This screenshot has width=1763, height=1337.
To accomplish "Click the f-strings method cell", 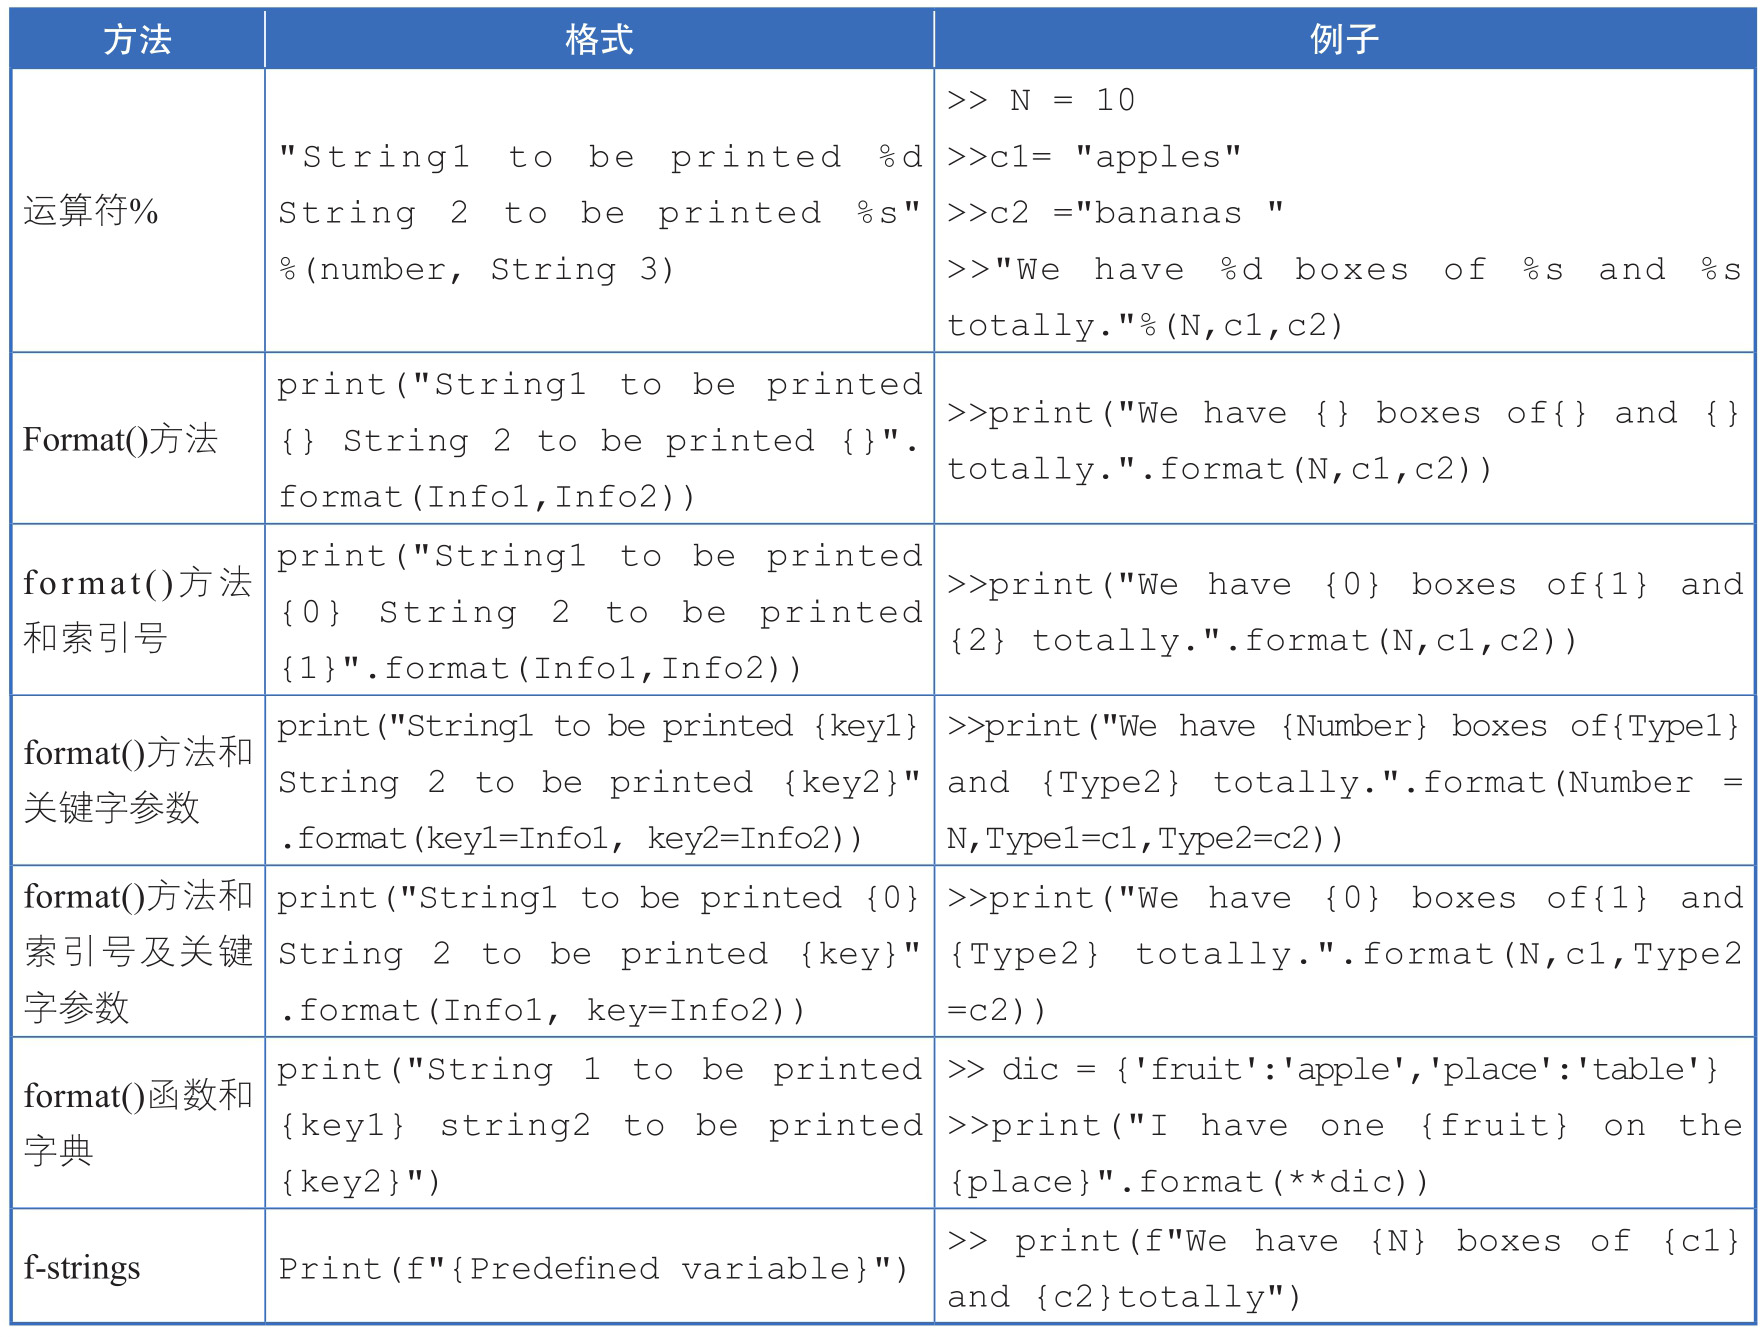I will (x=138, y=1267).
